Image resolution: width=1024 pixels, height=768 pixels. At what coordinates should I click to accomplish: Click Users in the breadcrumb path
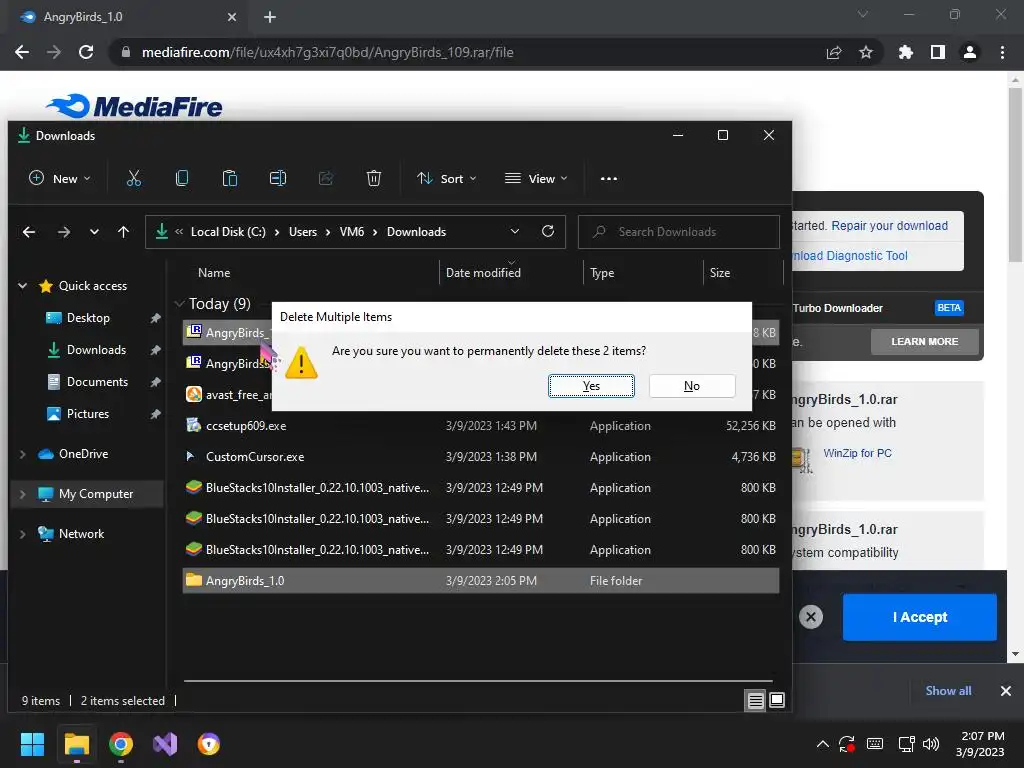(x=303, y=232)
